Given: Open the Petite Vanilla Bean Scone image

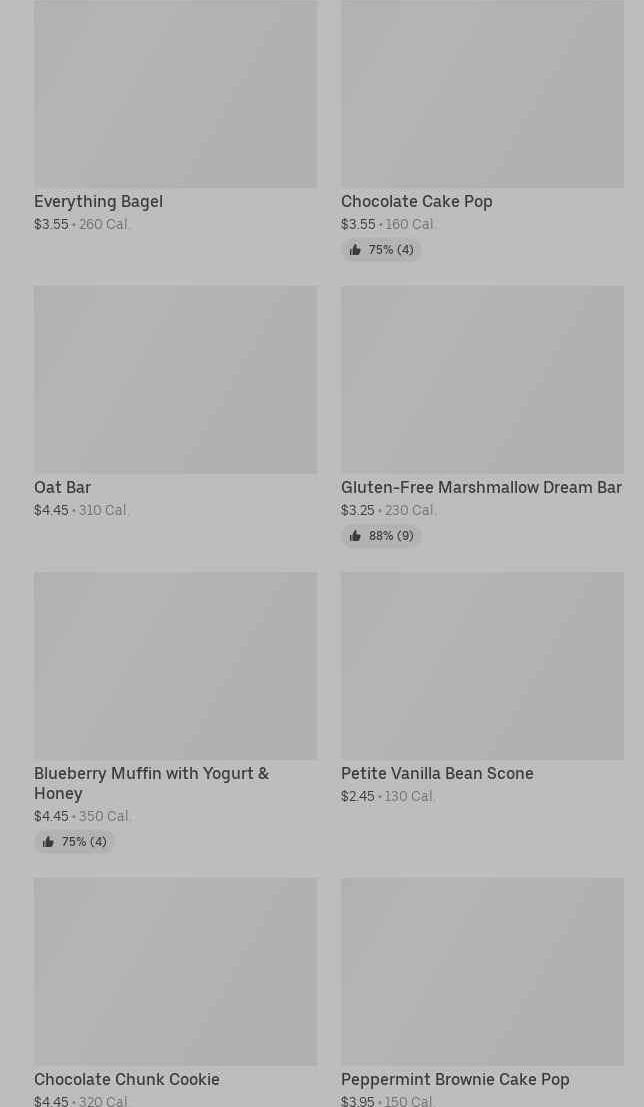Looking at the screenshot, I should pyautogui.click(x=482, y=665).
